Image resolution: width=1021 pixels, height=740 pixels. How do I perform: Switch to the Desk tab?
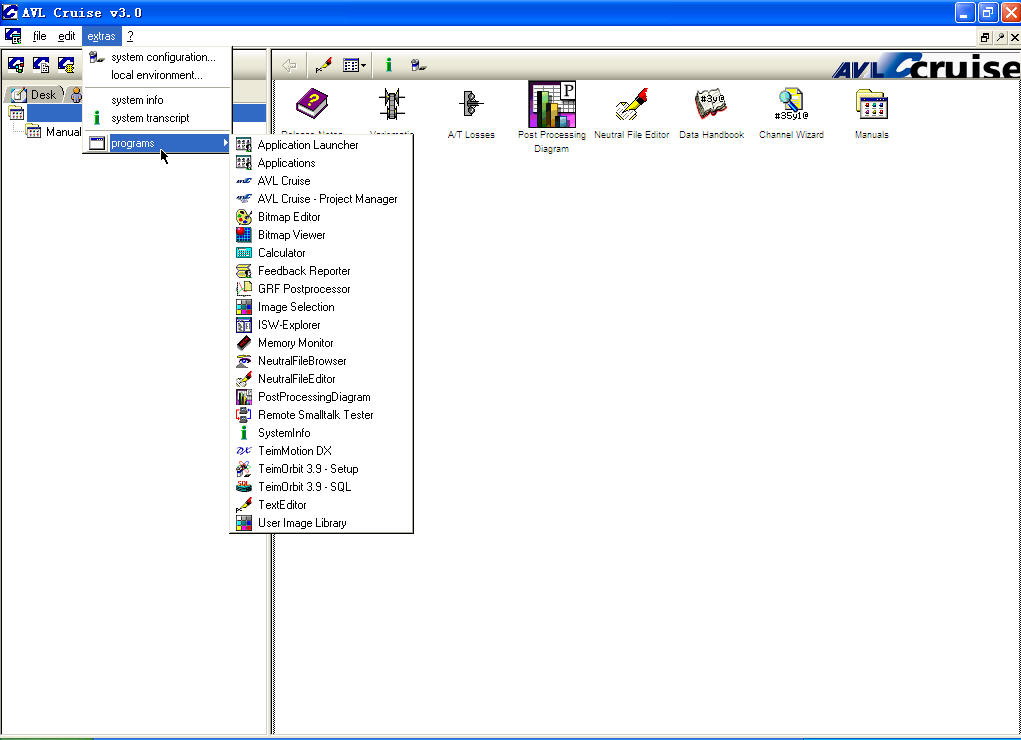point(35,94)
